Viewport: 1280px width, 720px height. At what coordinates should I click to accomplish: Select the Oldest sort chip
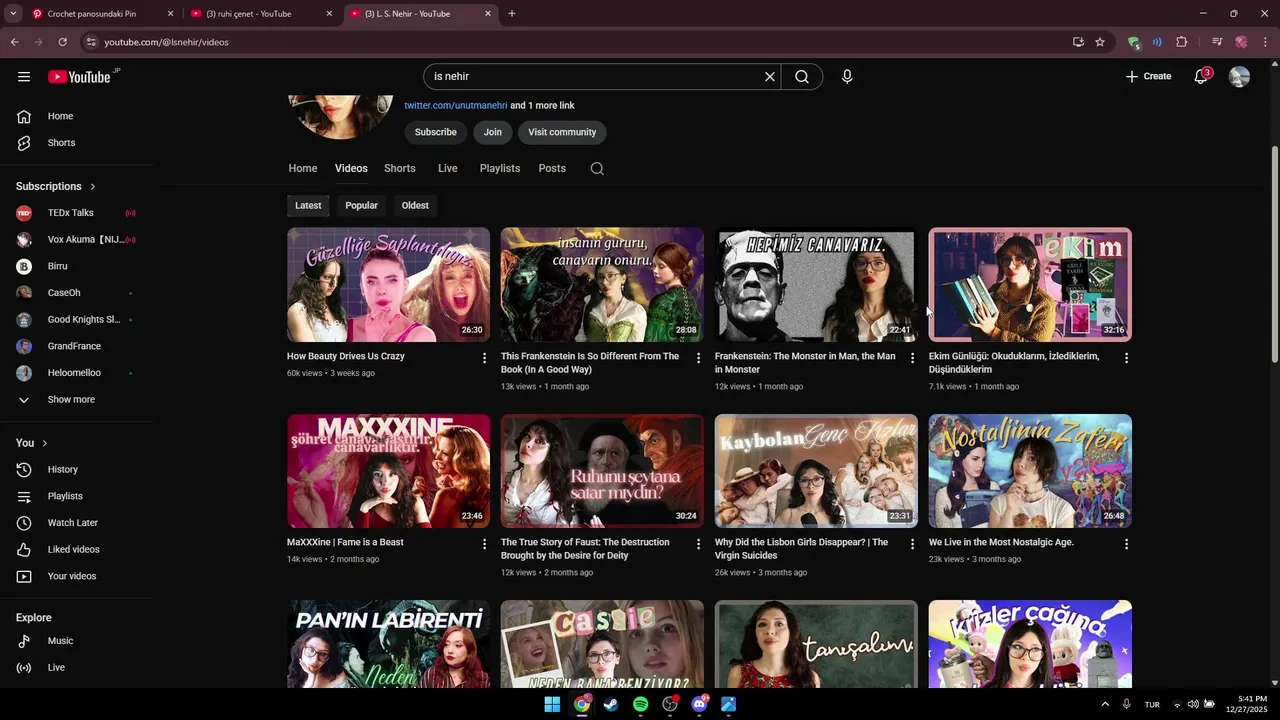pyautogui.click(x=415, y=206)
